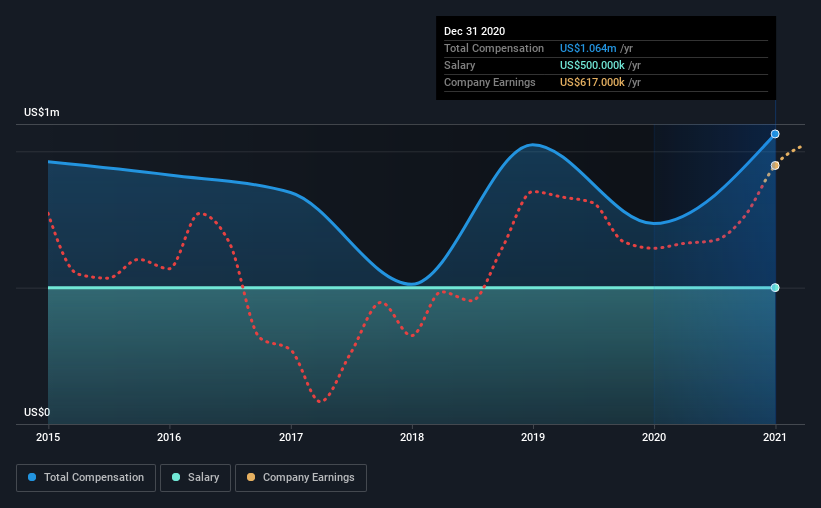This screenshot has width=821, height=508.
Task: Click the US$617.000k company earnings value
Action: 592,82
